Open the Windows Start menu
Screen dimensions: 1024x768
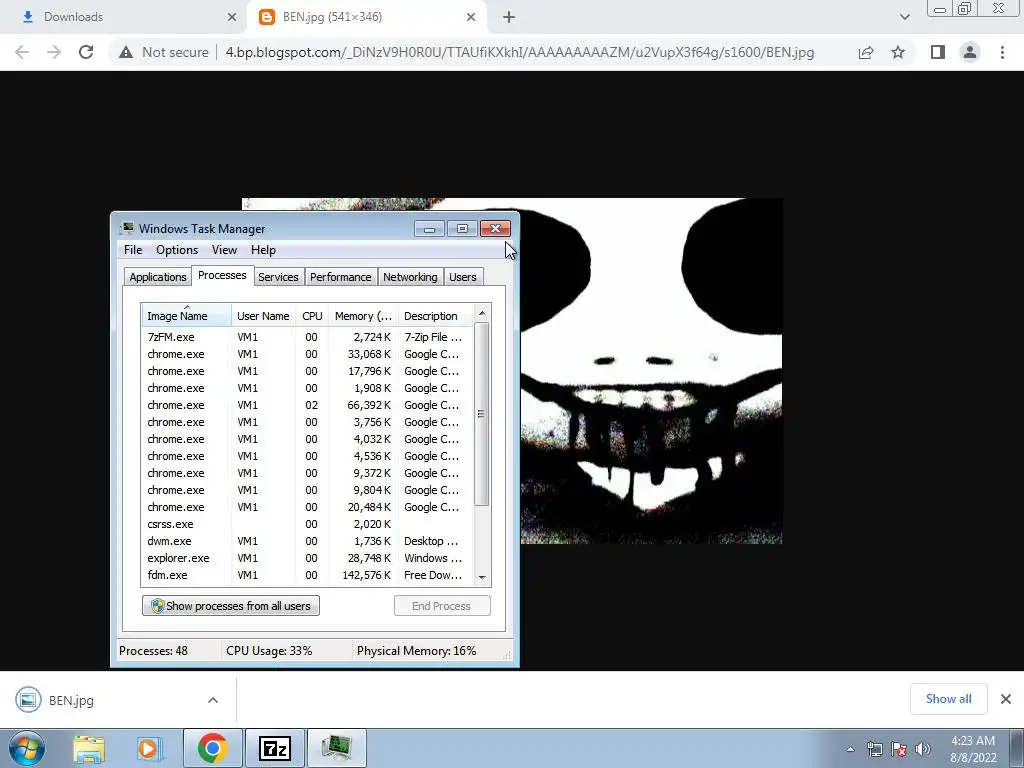27,748
